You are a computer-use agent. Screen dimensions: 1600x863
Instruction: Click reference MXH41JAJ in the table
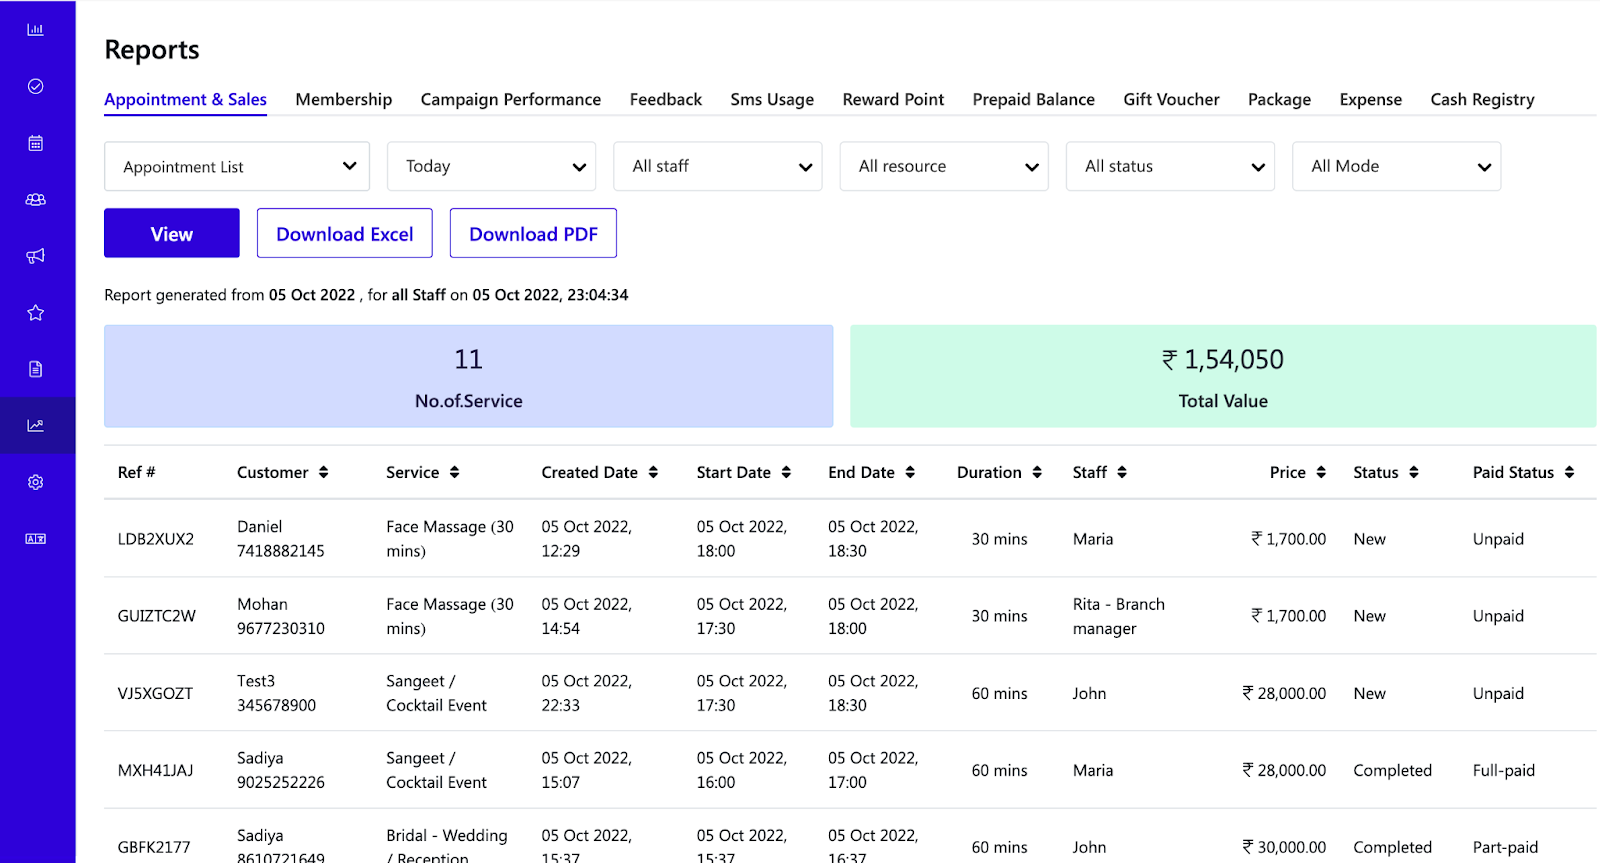point(156,770)
